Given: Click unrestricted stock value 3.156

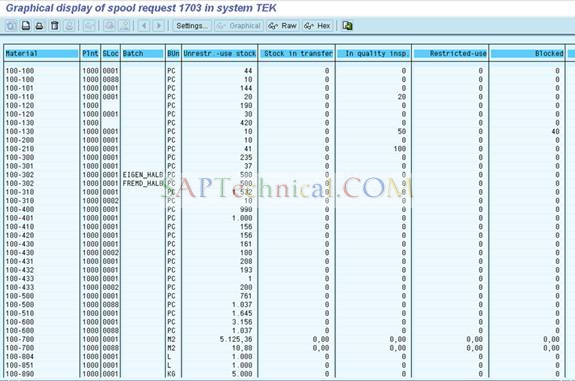Looking at the screenshot, I should pos(242,322).
